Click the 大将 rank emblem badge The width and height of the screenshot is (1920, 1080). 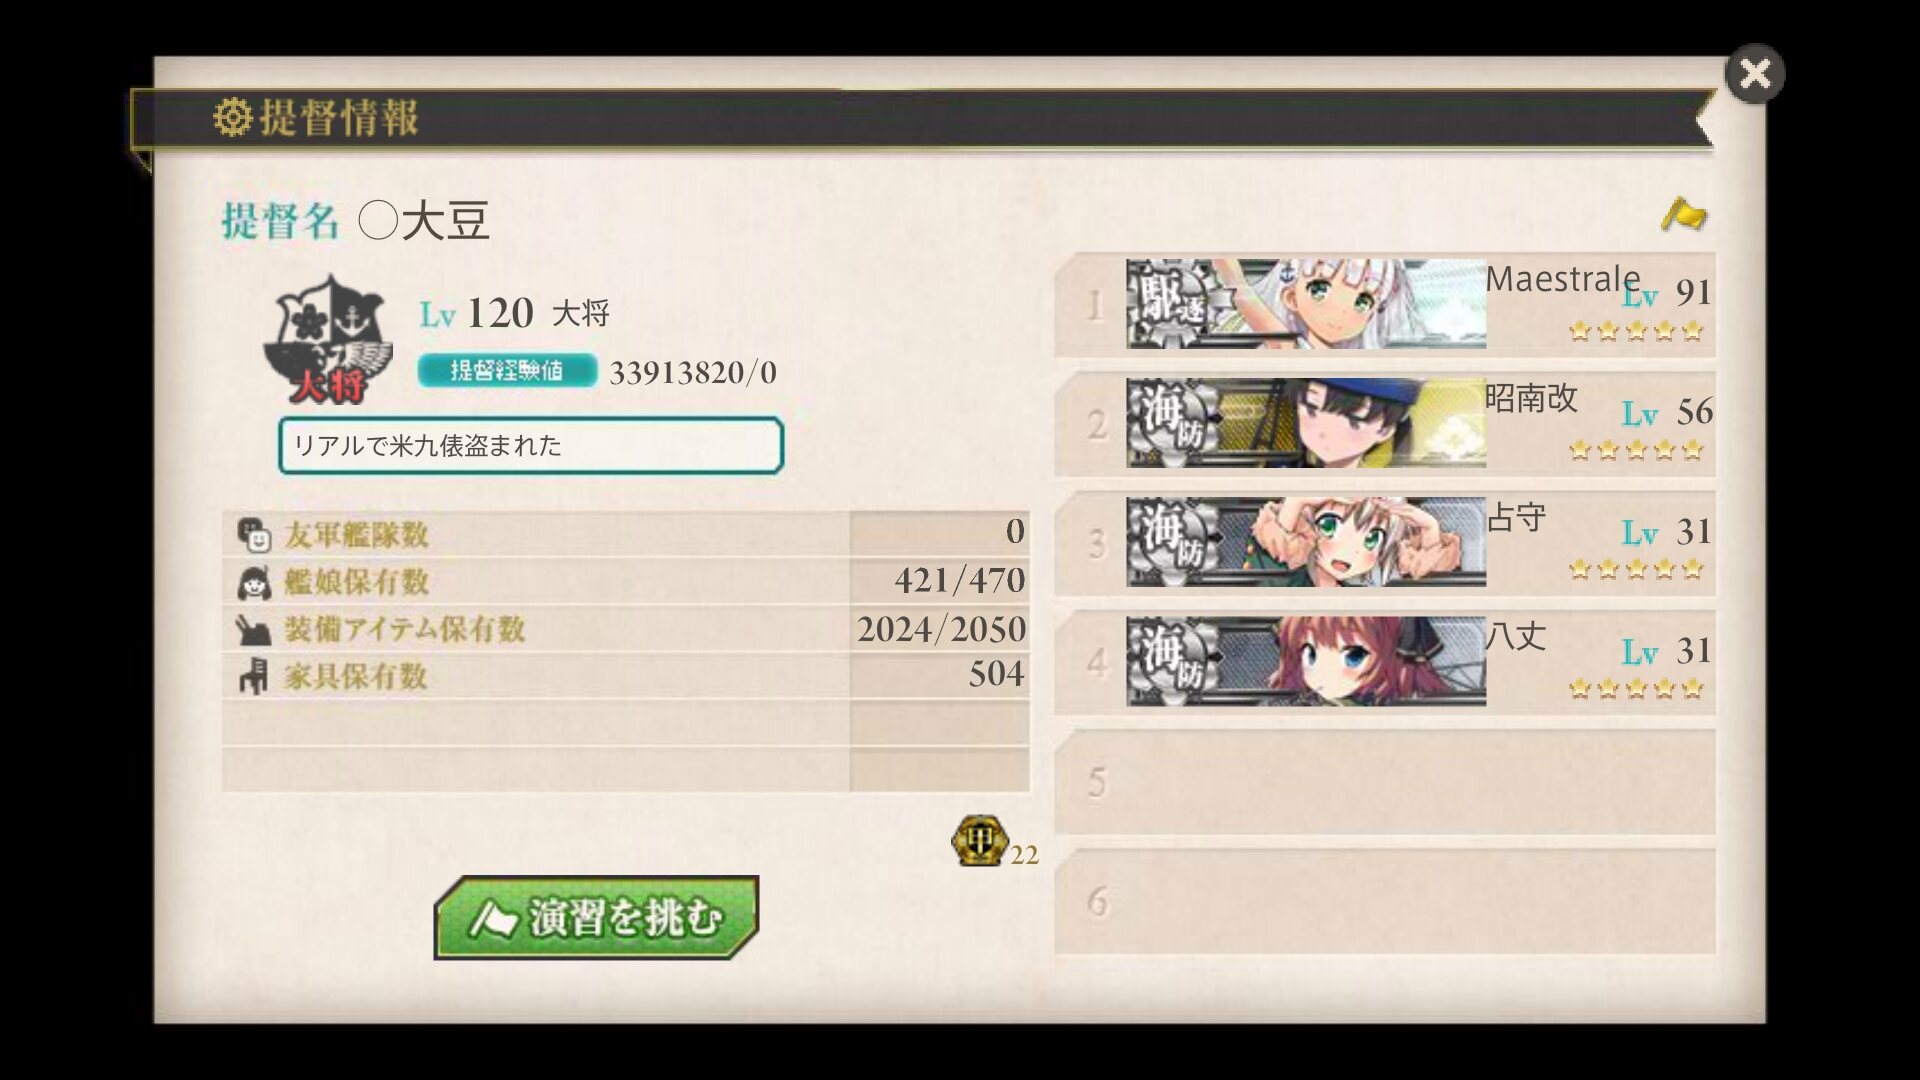(328, 340)
